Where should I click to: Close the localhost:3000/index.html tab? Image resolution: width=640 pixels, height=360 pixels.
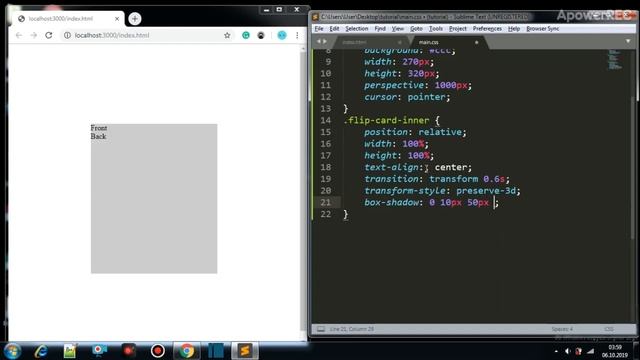point(117,19)
